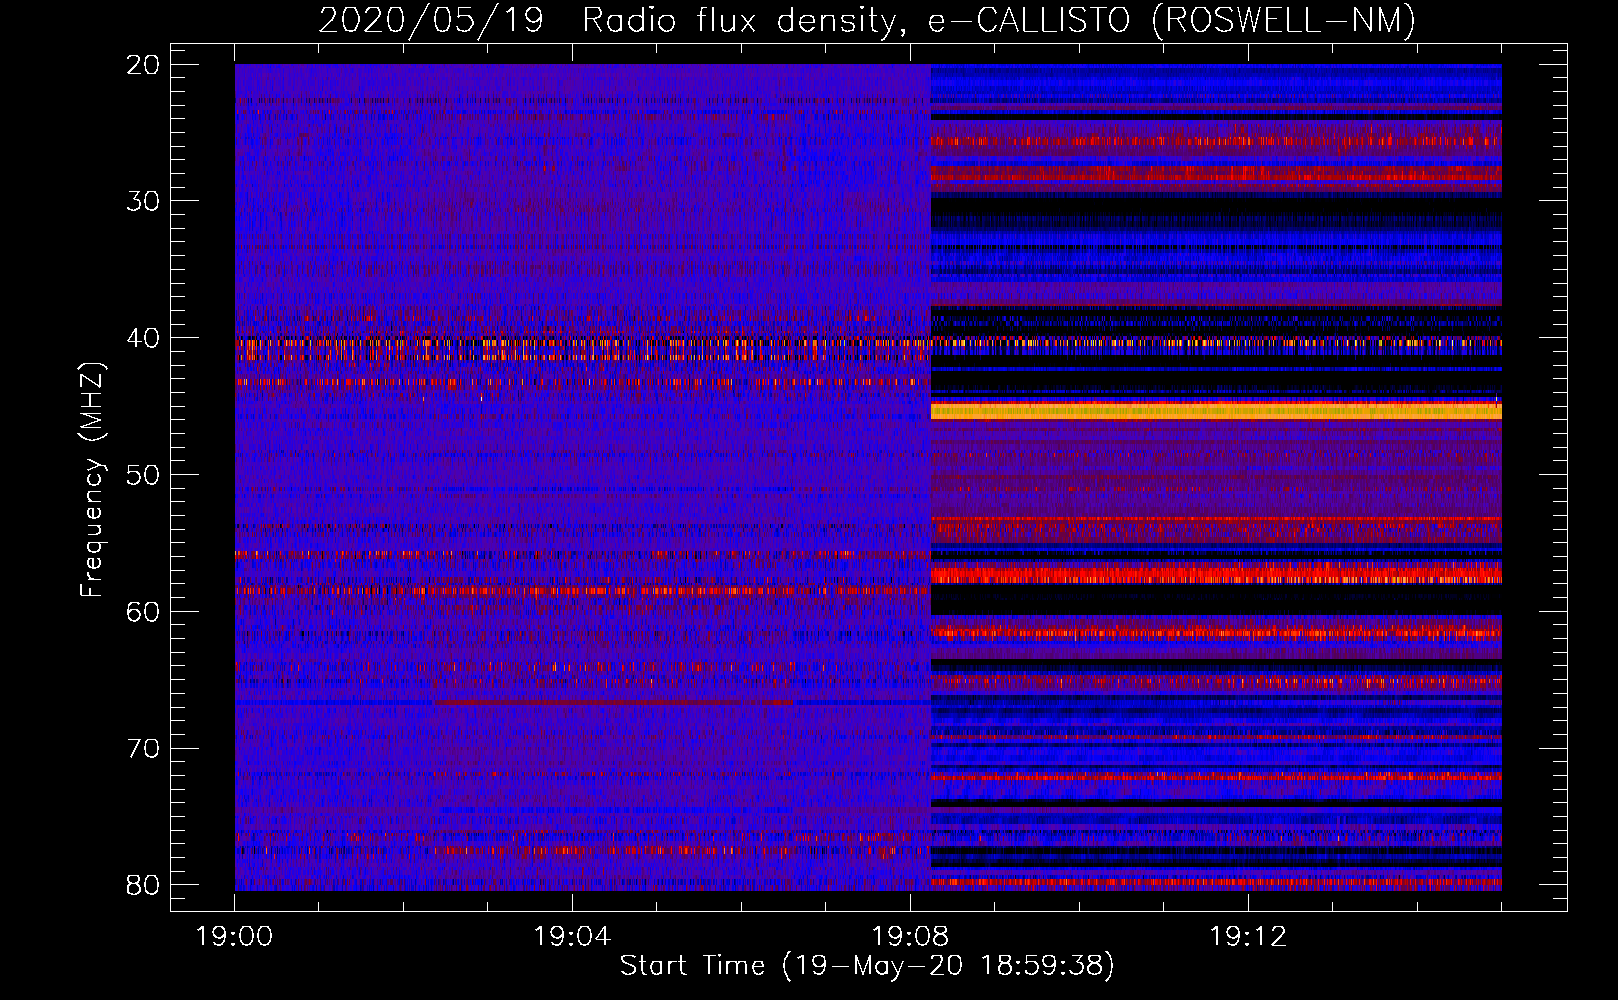Click the 50 MHz frequency tick label

(144, 475)
